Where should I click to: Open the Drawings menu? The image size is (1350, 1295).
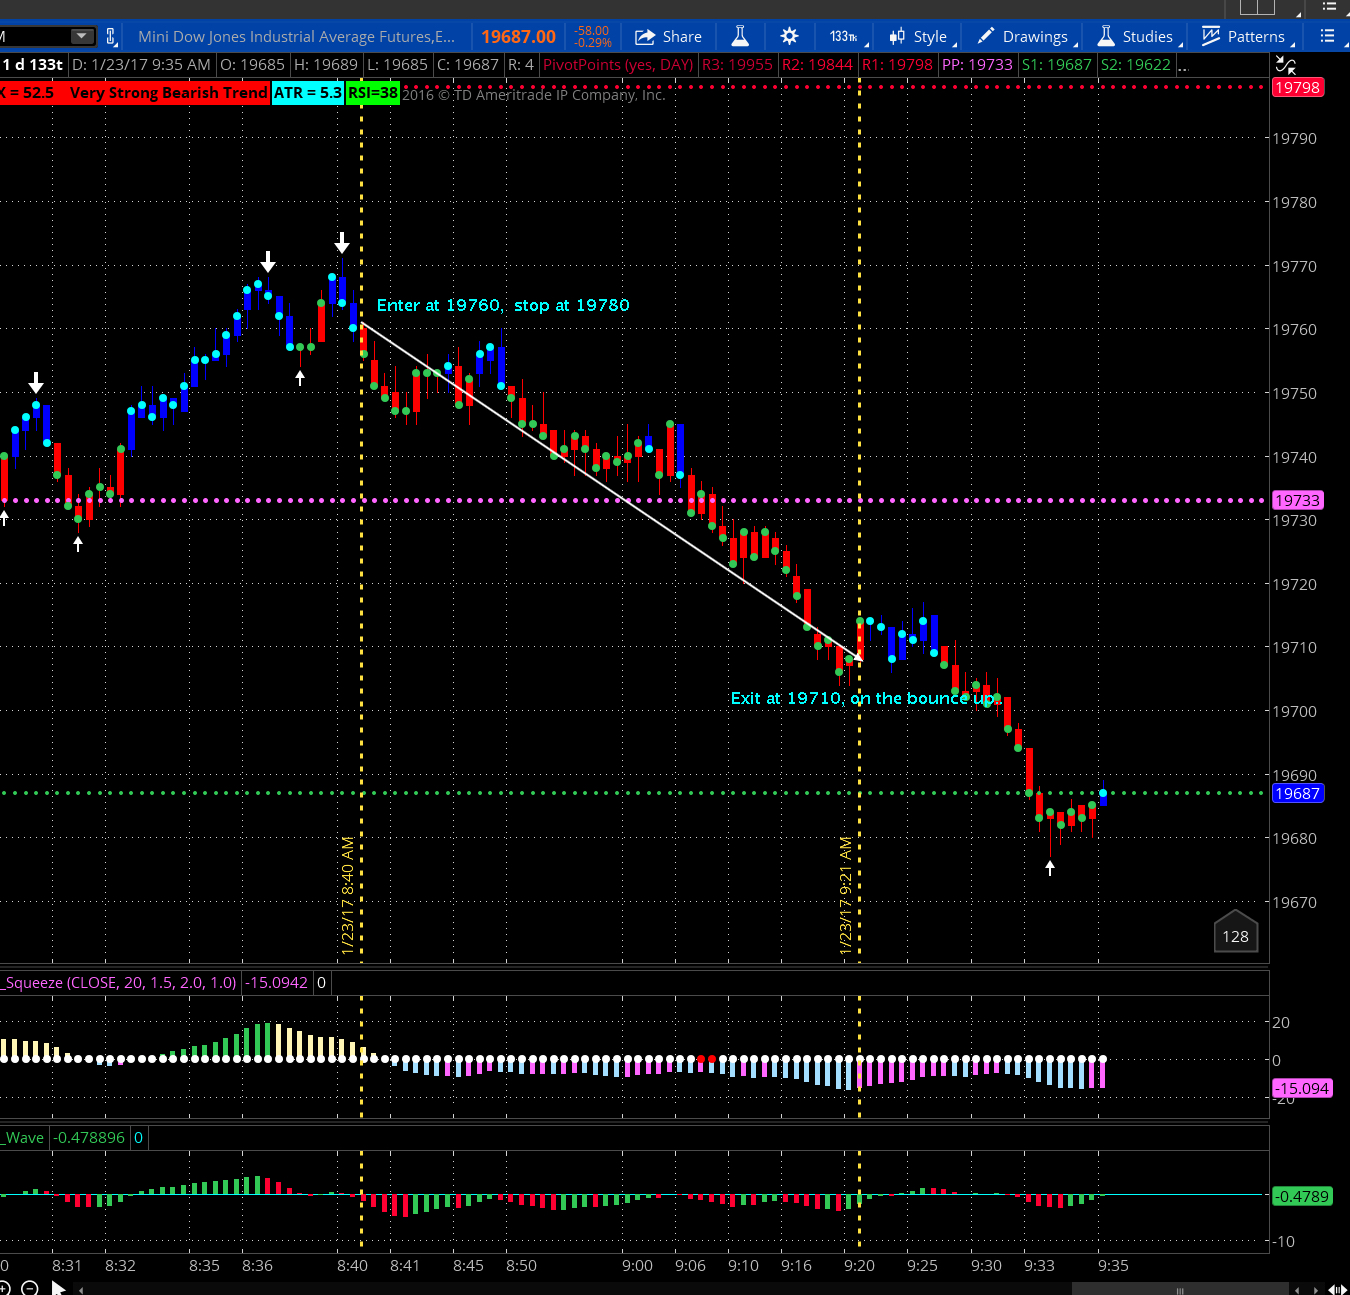click(x=1024, y=37)
